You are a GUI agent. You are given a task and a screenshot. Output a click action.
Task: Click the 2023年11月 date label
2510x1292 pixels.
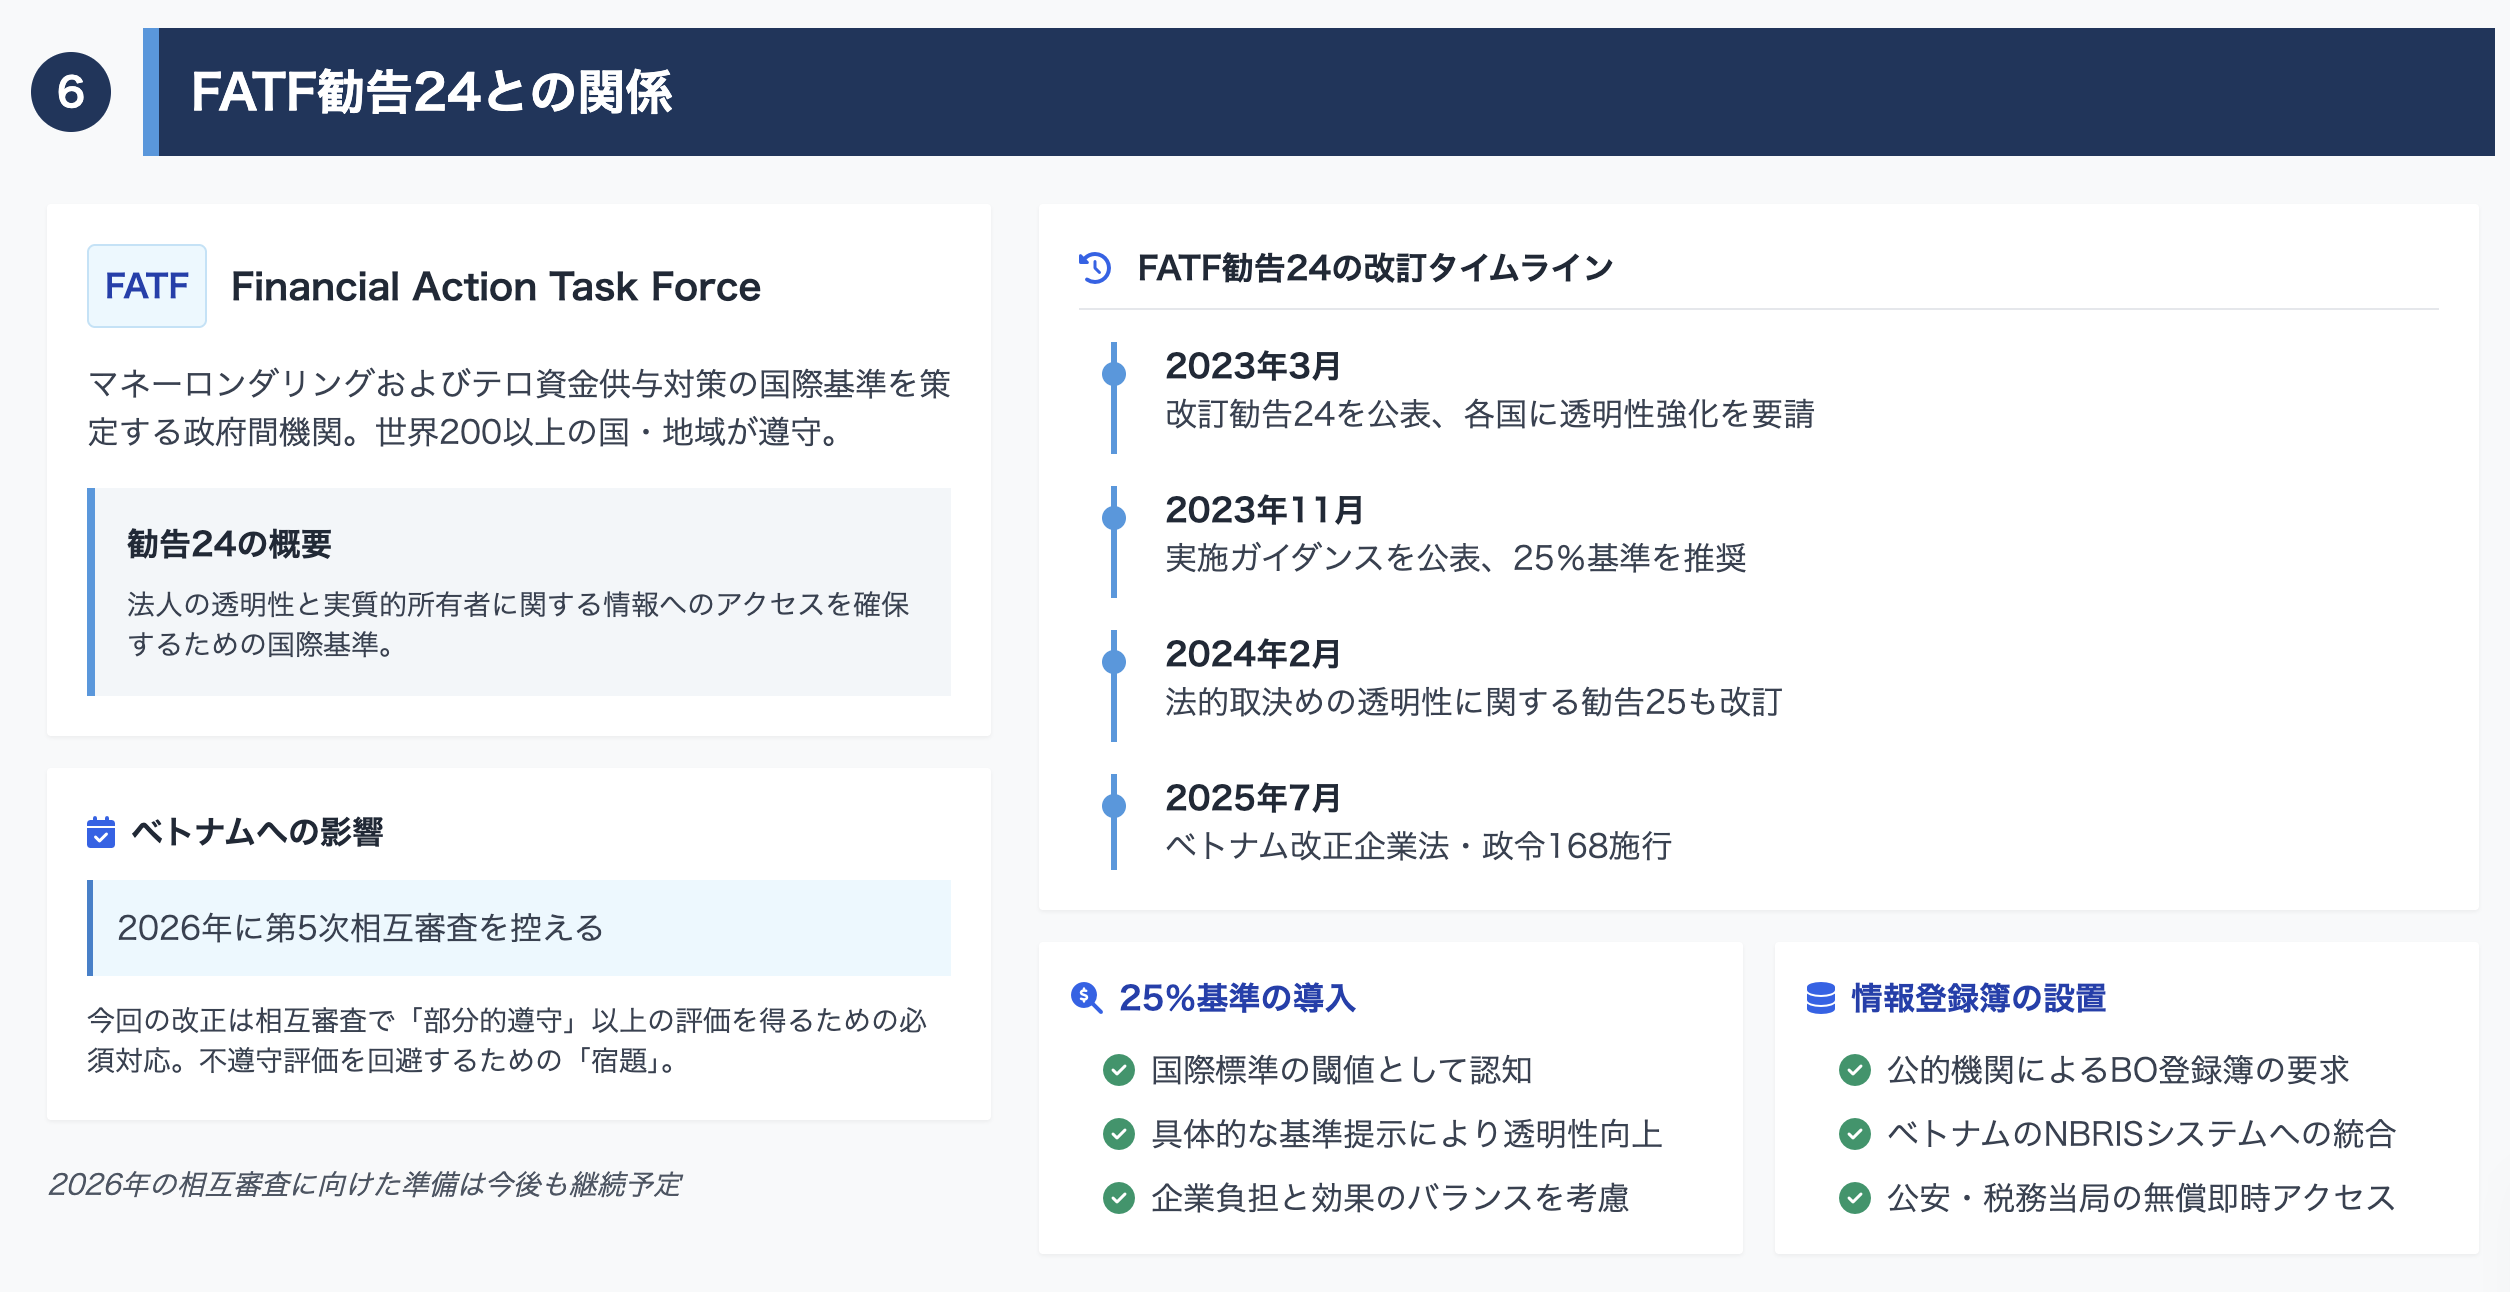(x=1265, y=510)
